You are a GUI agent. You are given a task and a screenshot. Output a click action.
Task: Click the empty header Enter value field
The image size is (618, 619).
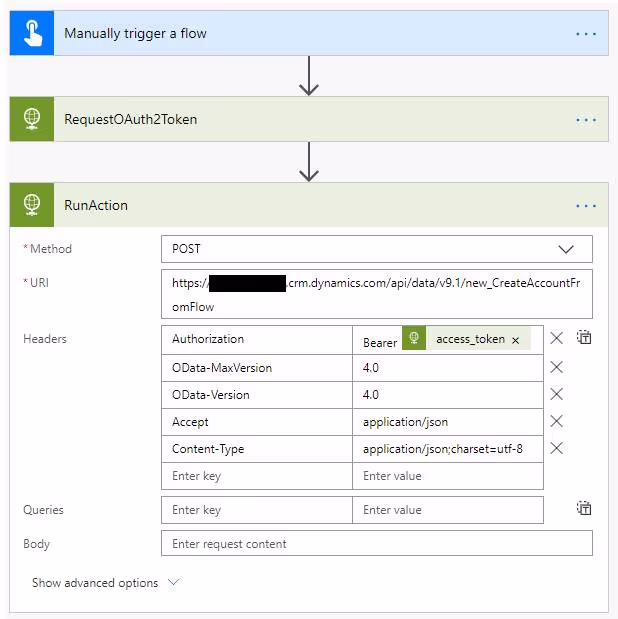pos(448,476)
